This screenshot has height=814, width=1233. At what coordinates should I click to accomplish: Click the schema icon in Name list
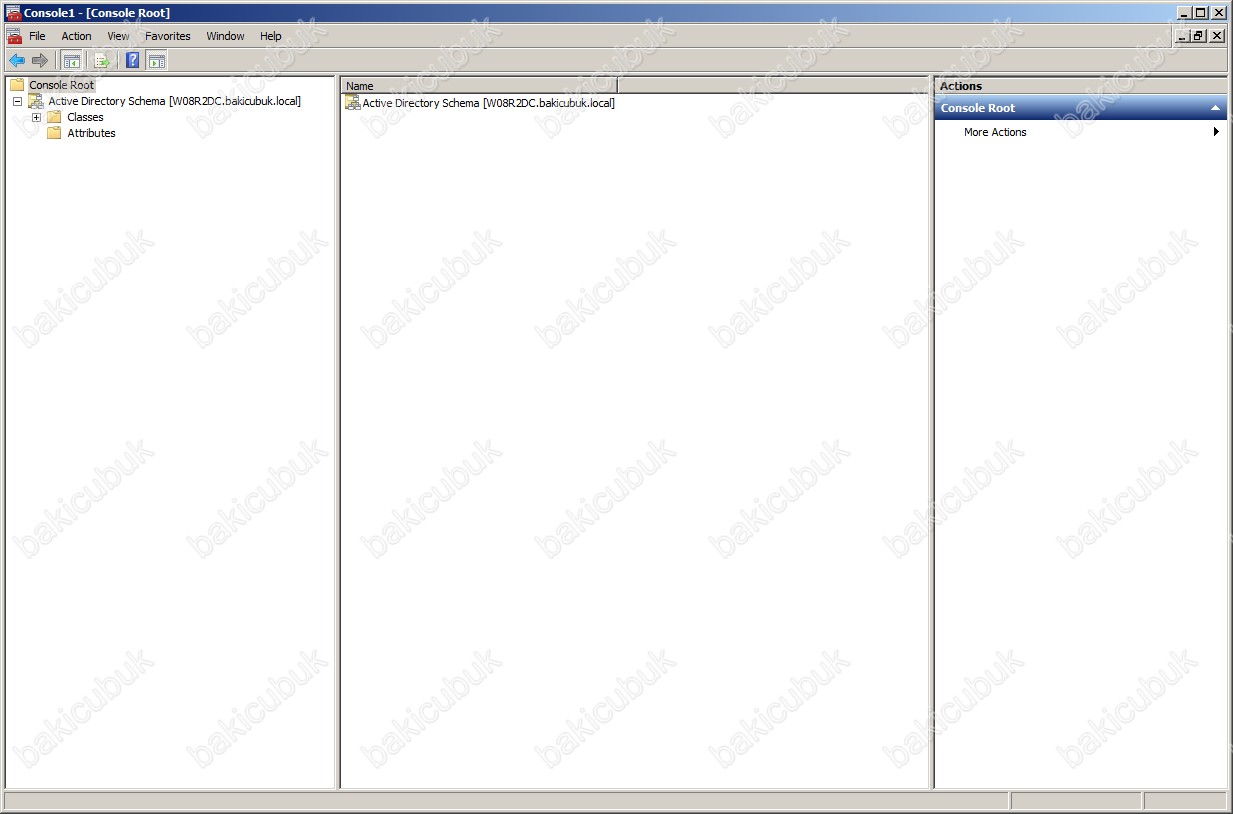coord(352,103)
